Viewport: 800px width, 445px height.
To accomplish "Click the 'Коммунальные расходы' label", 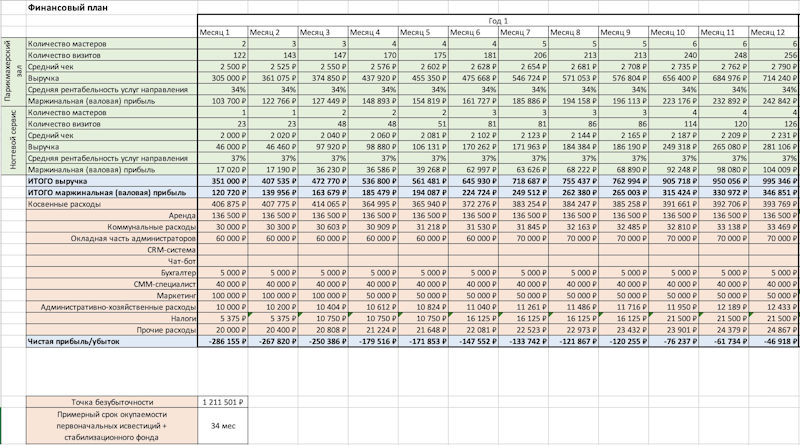I will point(112,227).
